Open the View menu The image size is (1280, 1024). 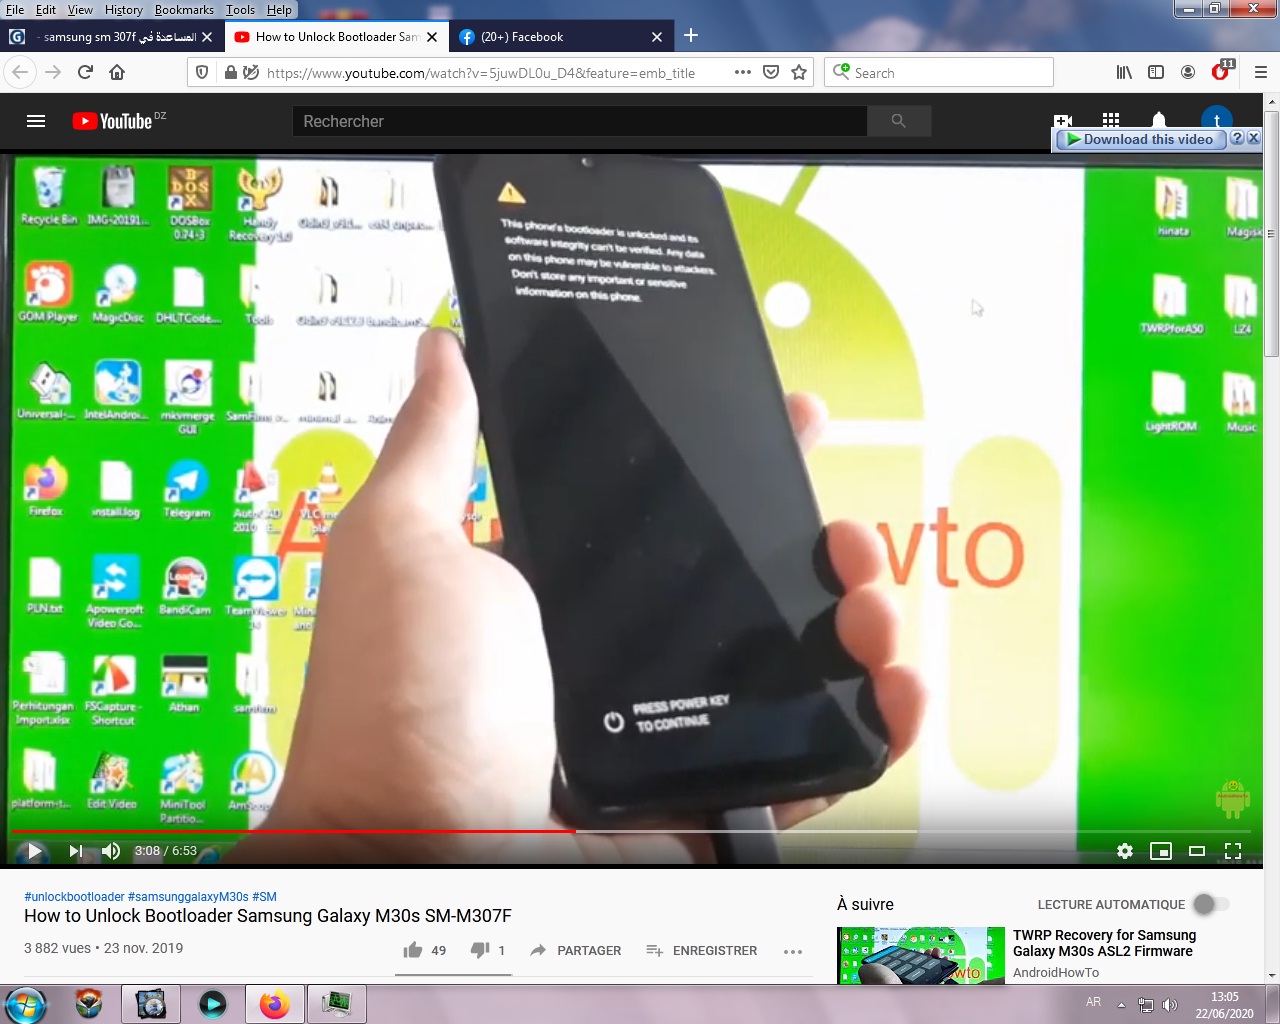point(80,10)
